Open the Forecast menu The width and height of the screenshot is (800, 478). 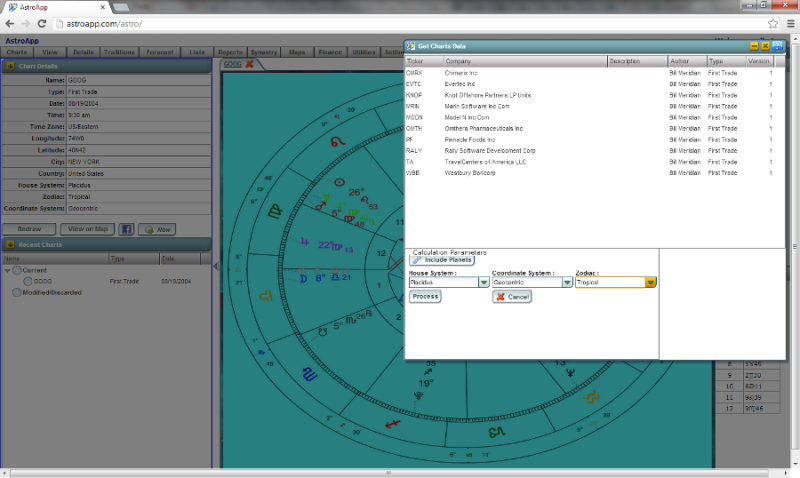(x=160, y=51)
